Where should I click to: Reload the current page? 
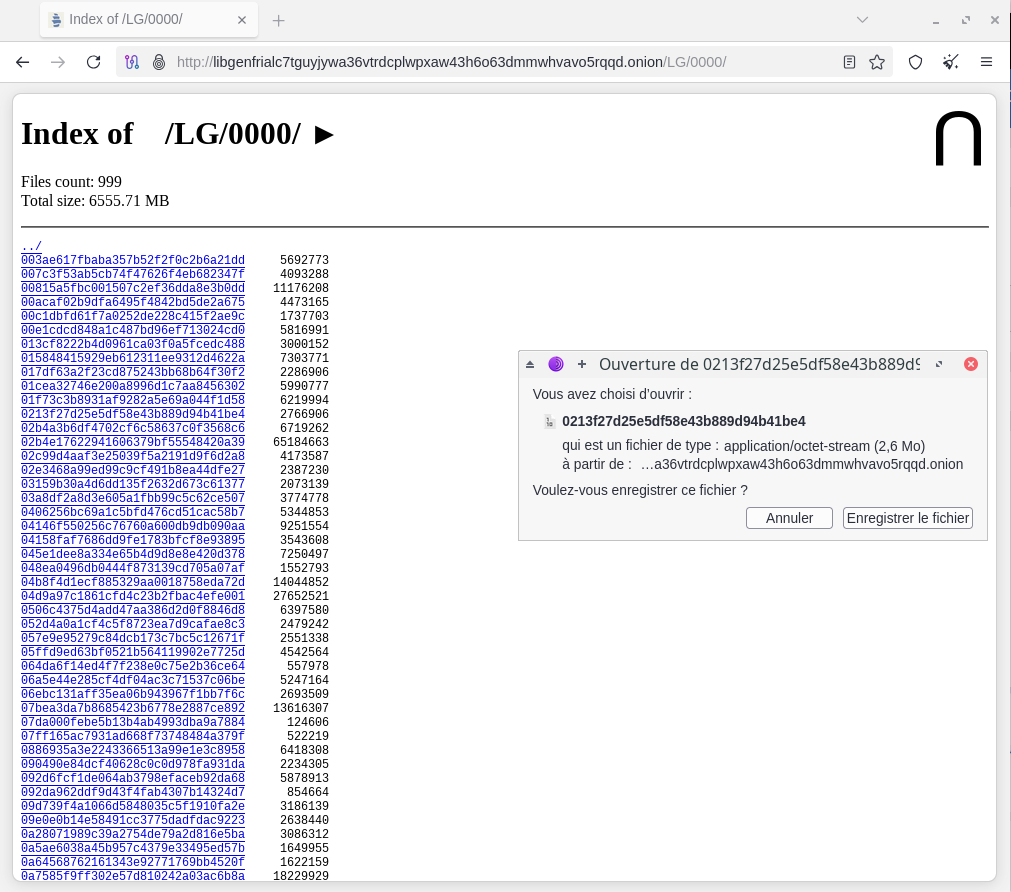pyautogui.click(x=93, y=62)
